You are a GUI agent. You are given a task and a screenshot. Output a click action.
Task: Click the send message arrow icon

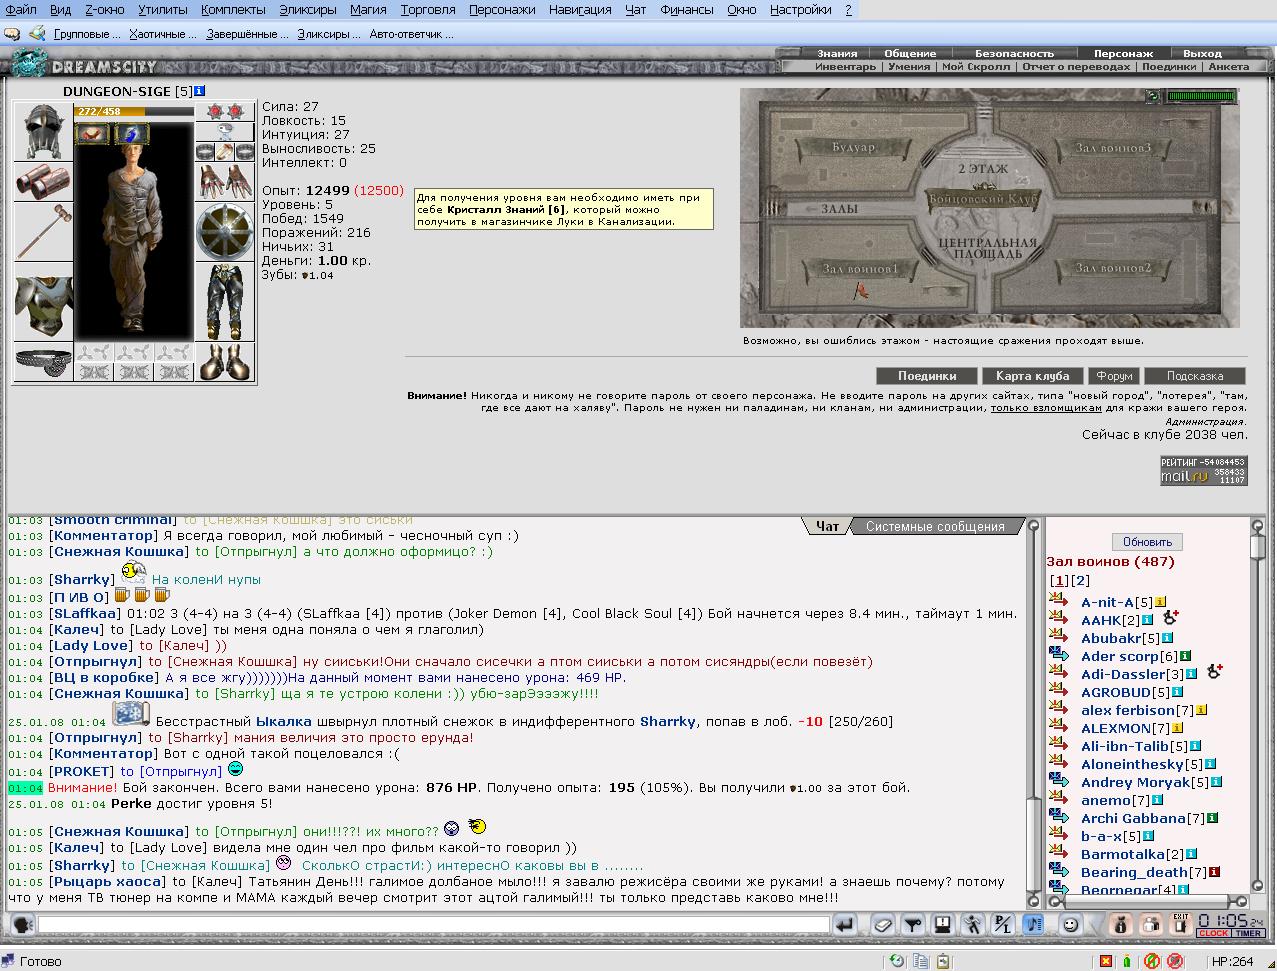tap(846, 925)
